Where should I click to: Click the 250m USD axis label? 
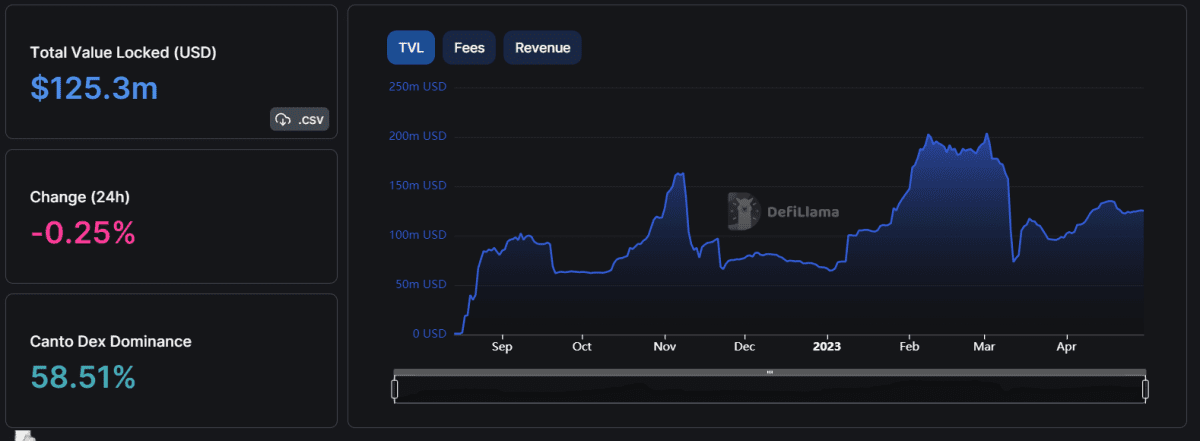[417, 87]
